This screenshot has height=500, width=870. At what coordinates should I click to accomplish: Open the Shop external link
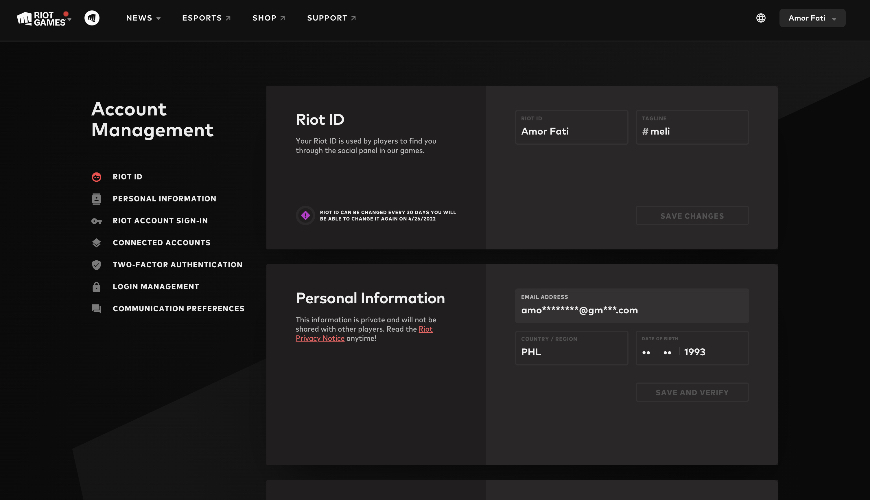point(269,18)
